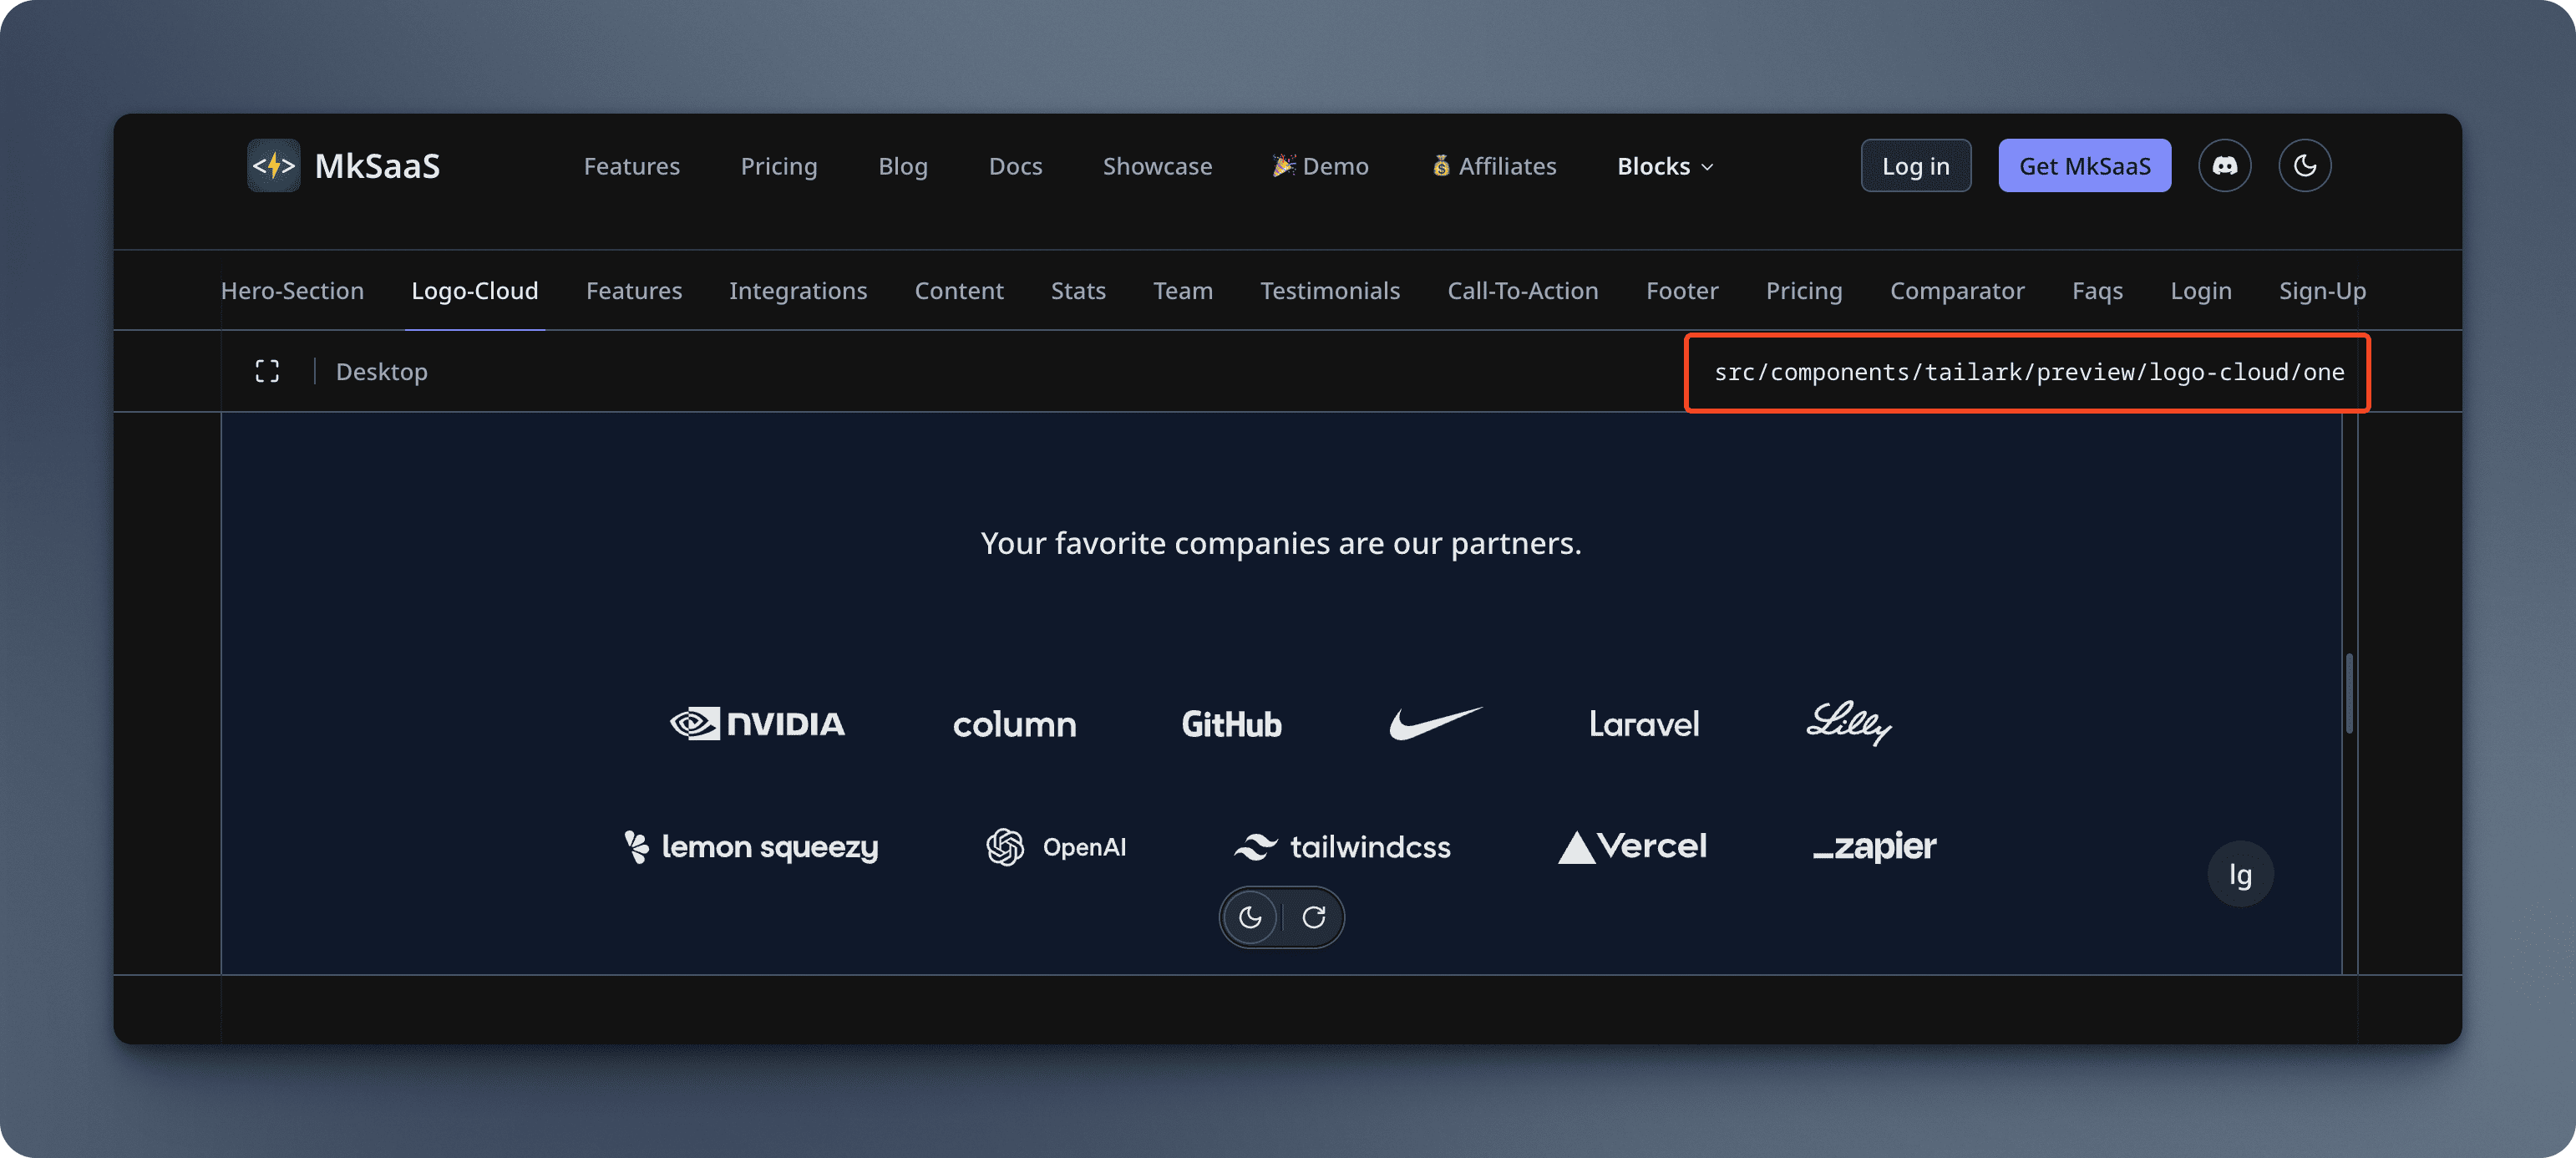Image resolution: width=2576 pixels, height=1158 pixels.
Task: Click the Get MkSaaS button
Action: (x=2084, y=166)
